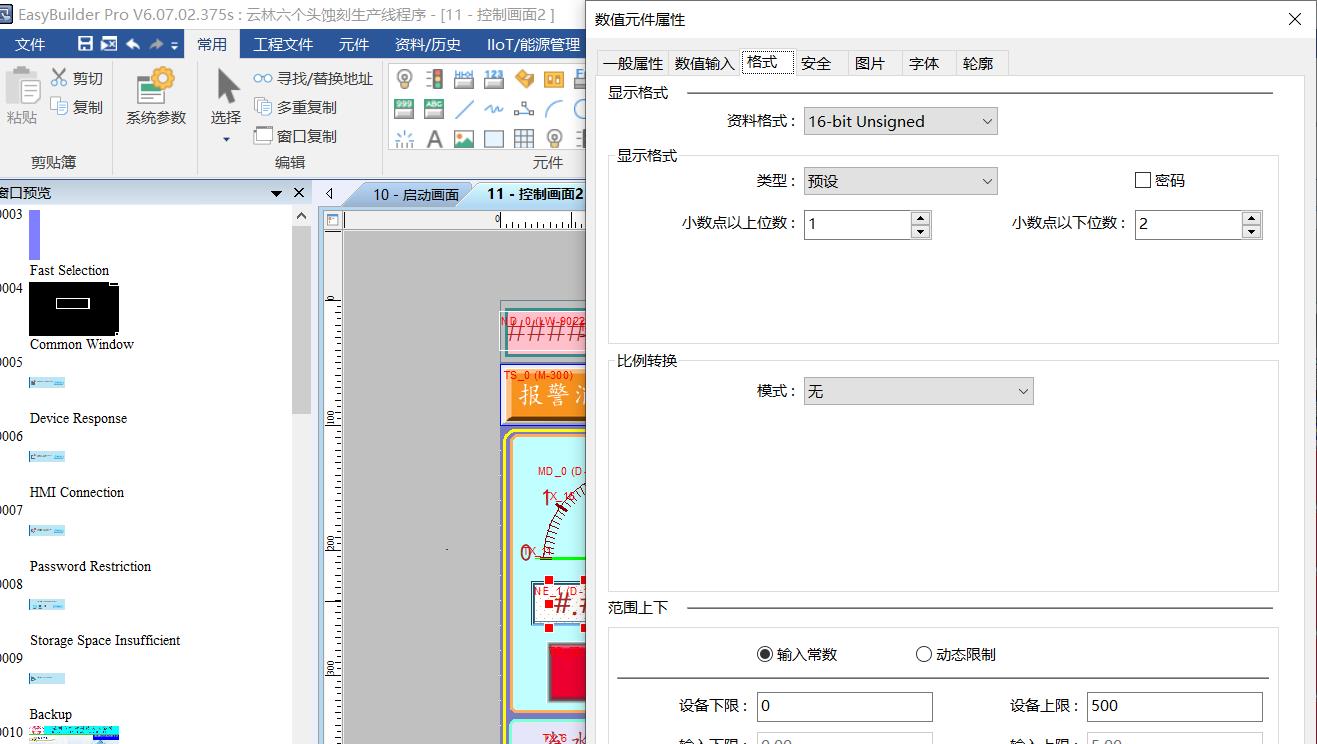Image resolution: width=1317 pixels, height=744 pixels.
Task: Select the 动态限制 radio button
Action: coord(924,654)
